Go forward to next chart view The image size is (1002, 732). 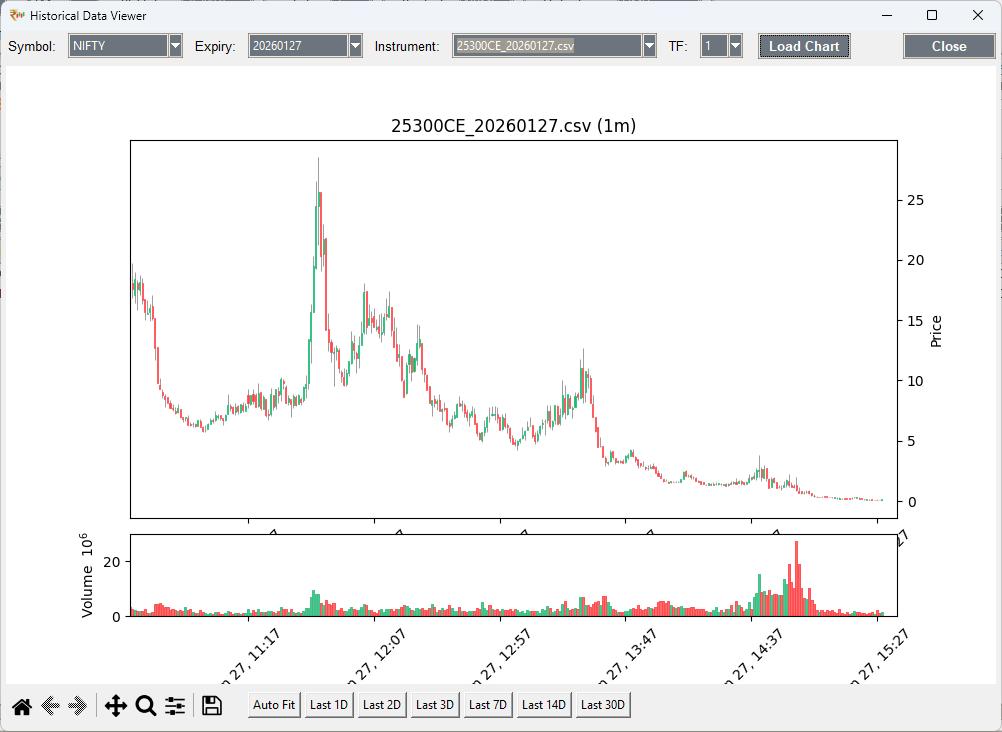79,705
